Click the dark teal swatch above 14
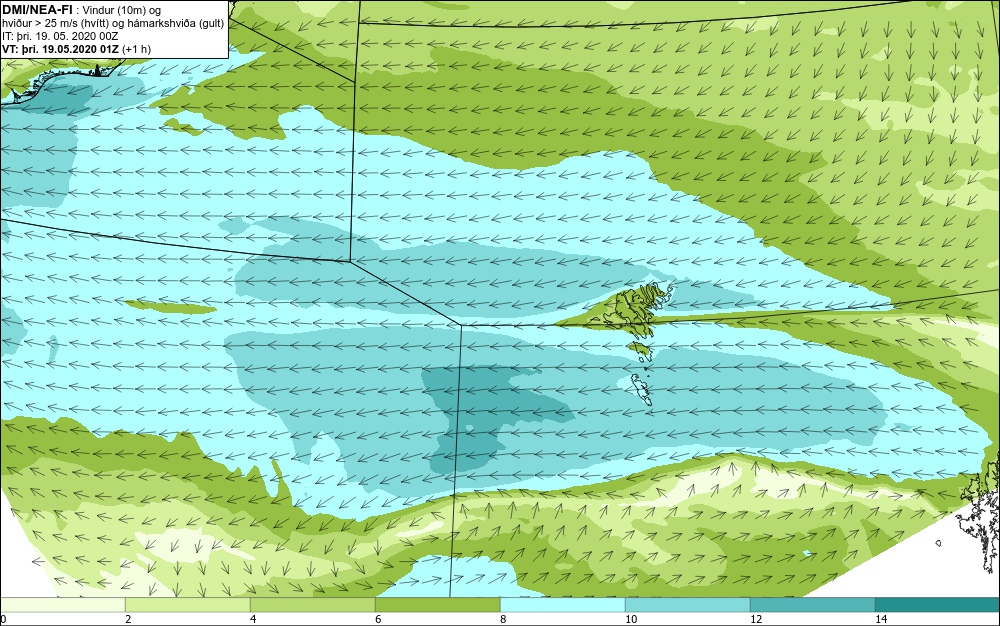 coord(938,605)
